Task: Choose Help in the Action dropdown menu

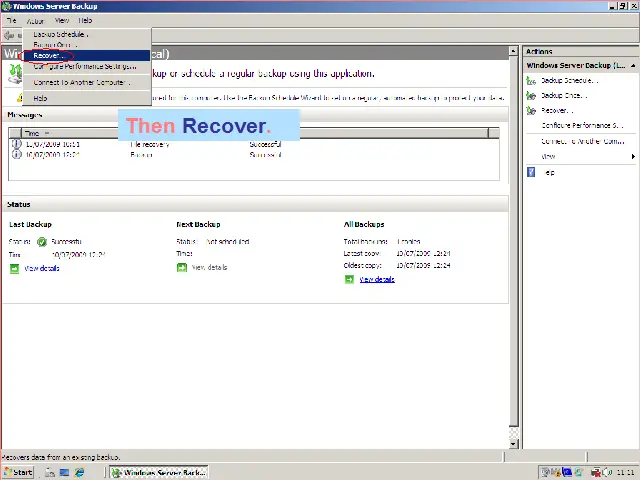Action: [87, 98]
